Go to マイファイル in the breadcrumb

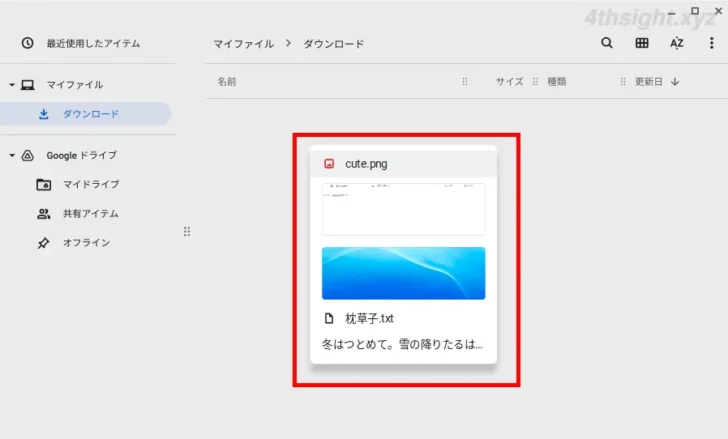tap(243, 44)
